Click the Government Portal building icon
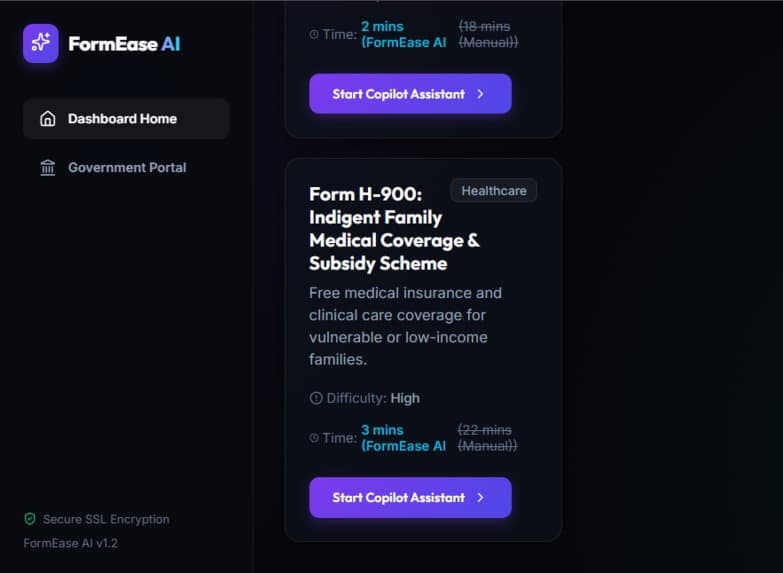 (x=48, y=167)
